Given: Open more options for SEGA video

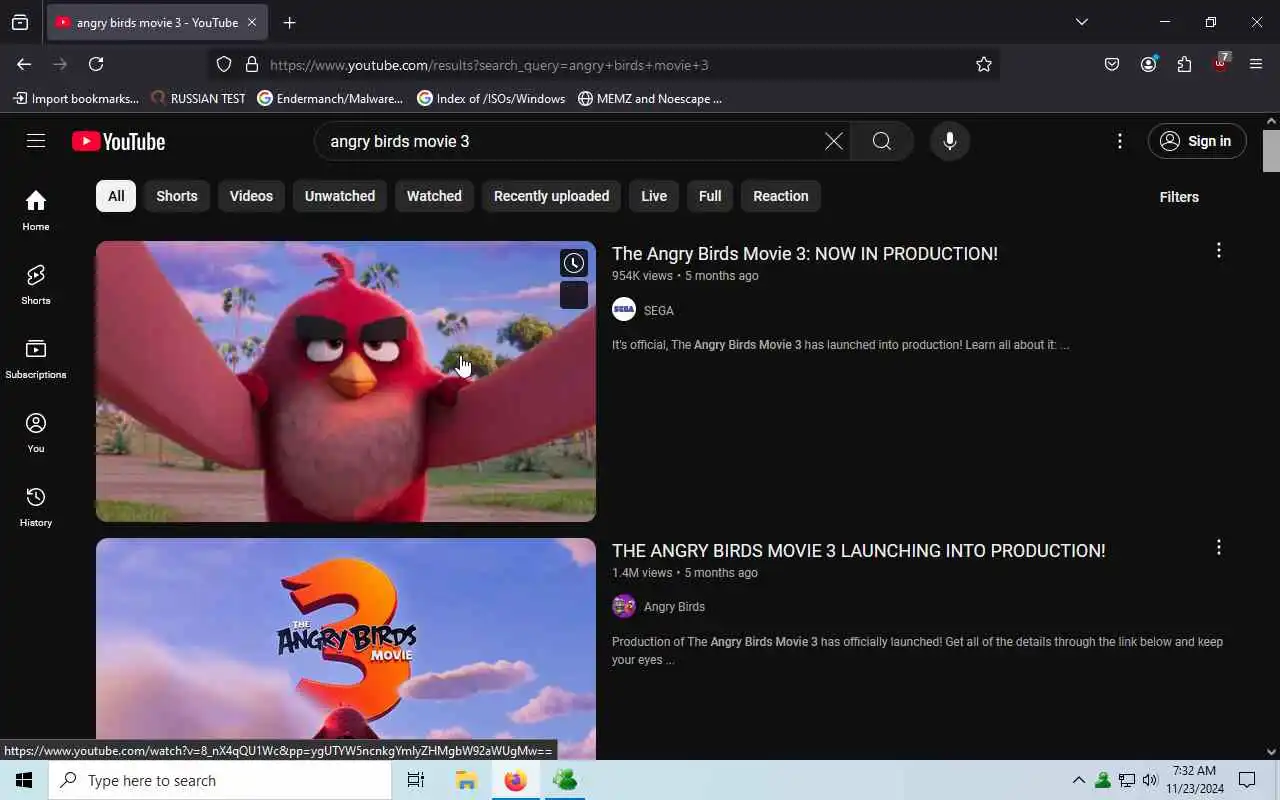Looking at the screenshot, I should coord(1218,250).
